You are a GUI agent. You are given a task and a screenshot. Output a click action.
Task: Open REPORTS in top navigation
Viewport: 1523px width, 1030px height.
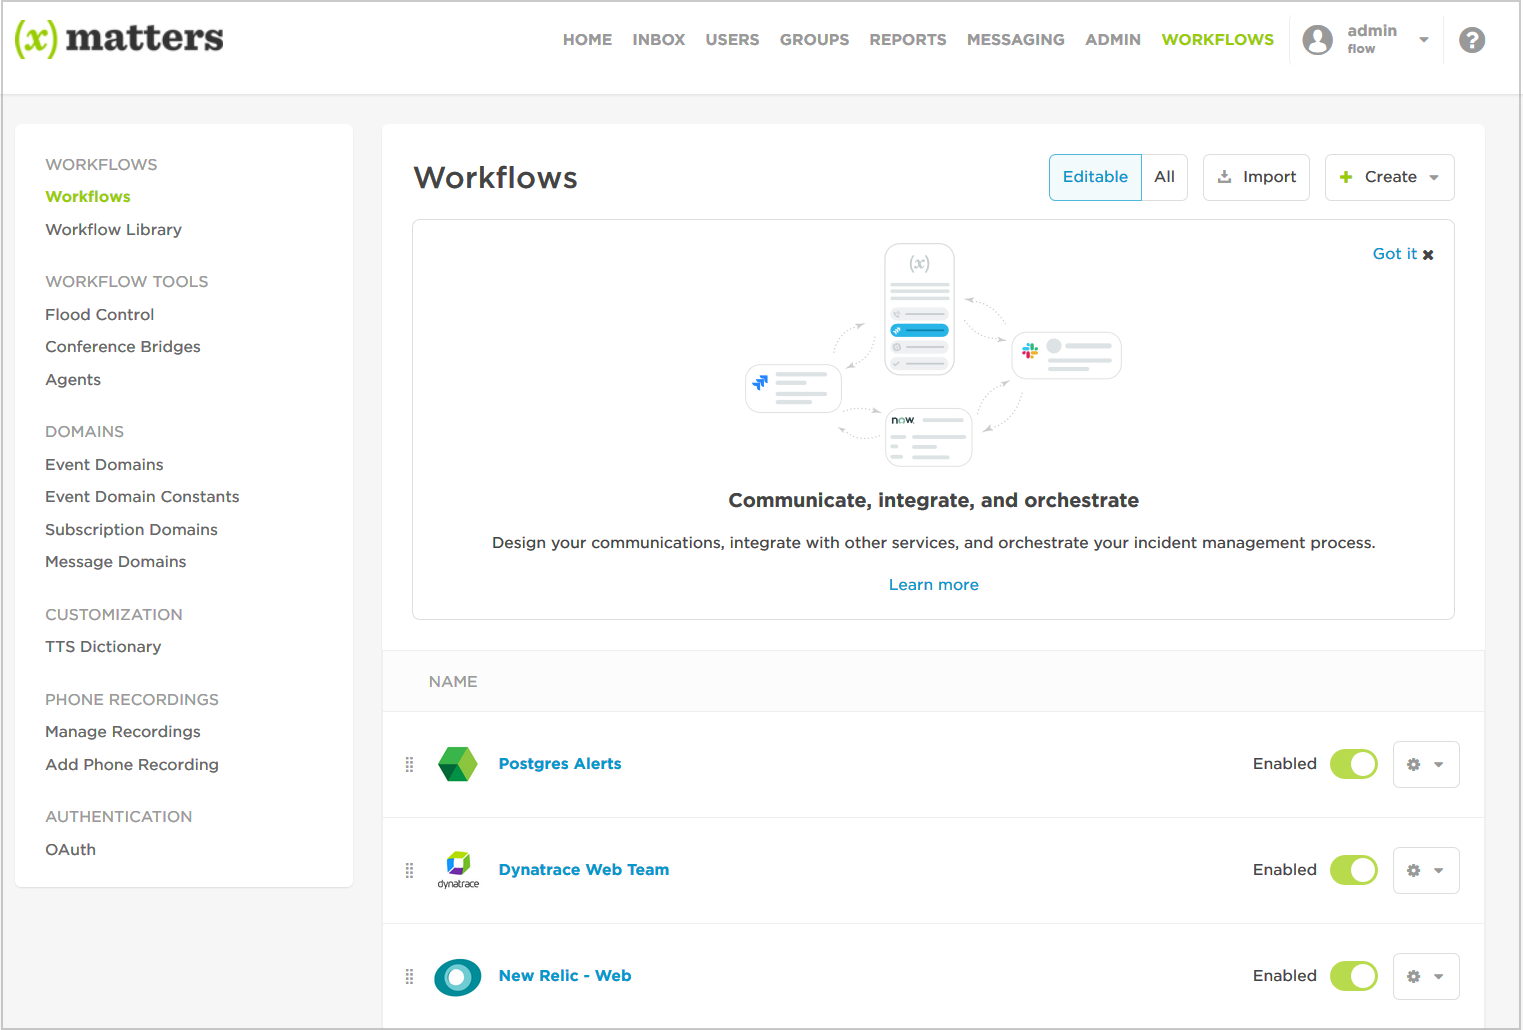(908, 40)
